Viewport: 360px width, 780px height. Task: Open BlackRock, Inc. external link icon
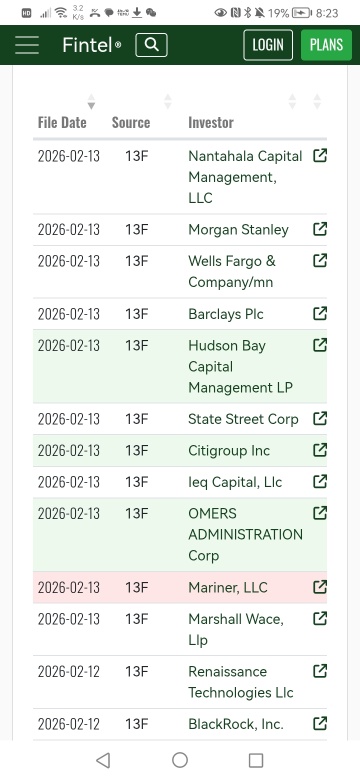click(x=320, y=723)
